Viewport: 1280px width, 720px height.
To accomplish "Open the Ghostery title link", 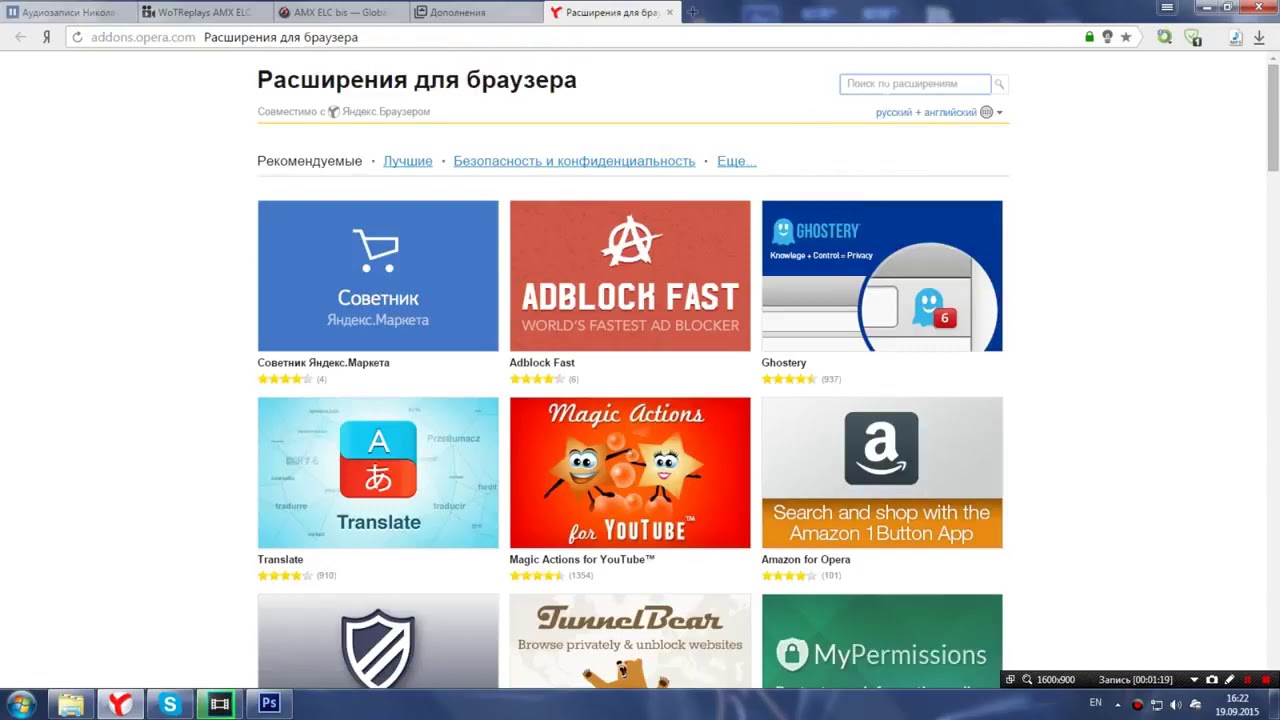I will coord(784,363).
